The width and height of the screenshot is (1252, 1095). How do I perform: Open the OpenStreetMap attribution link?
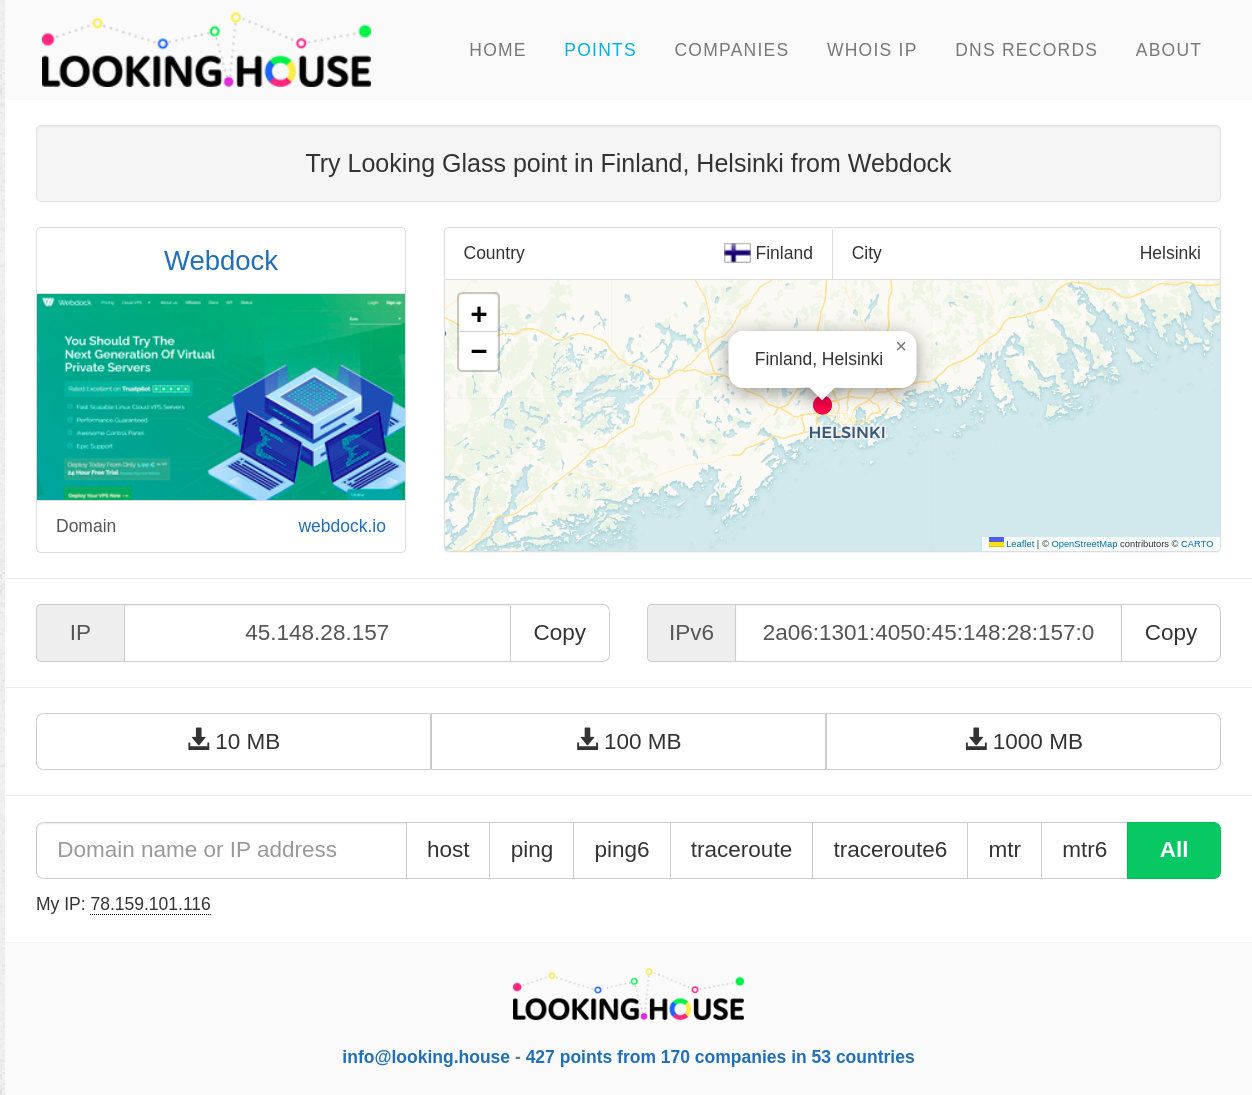click(x=1084, y=544)
